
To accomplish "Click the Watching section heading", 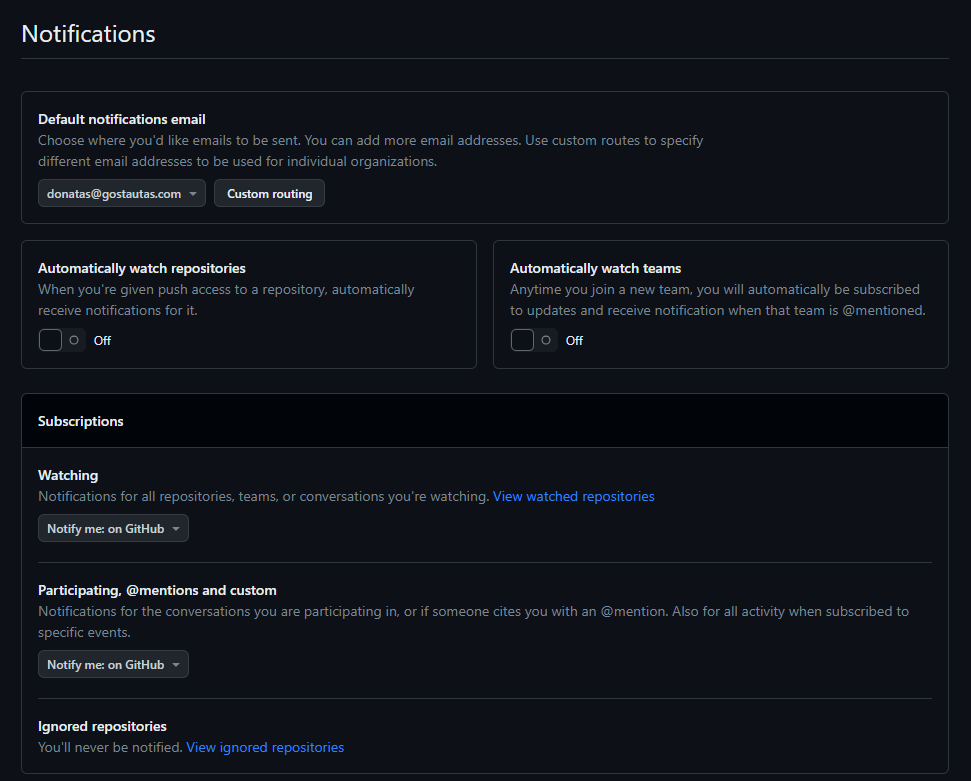I will [x=67, y=475].
